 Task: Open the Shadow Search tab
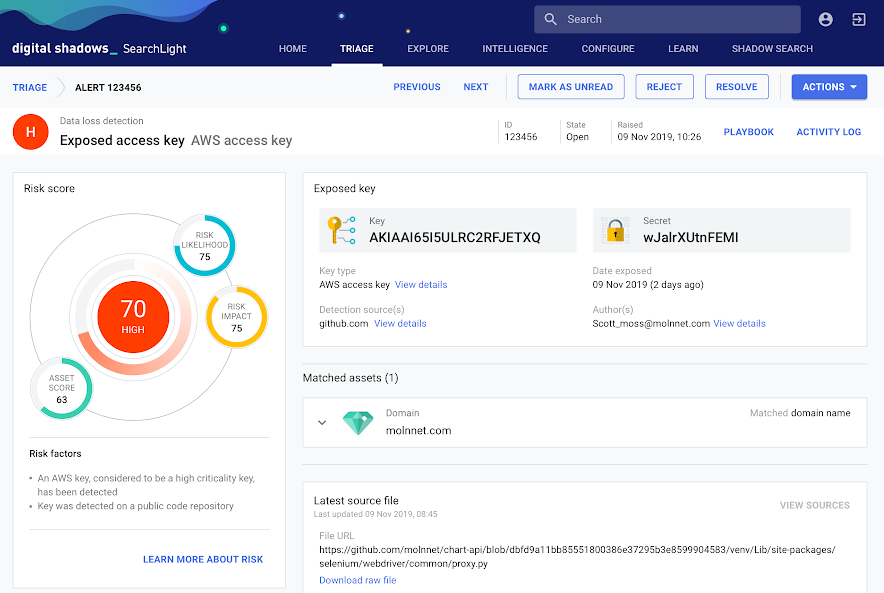(772, 48)
